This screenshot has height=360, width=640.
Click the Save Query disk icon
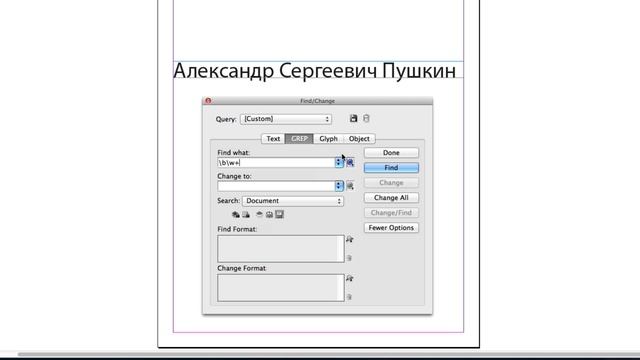click(x=353, y=118)
